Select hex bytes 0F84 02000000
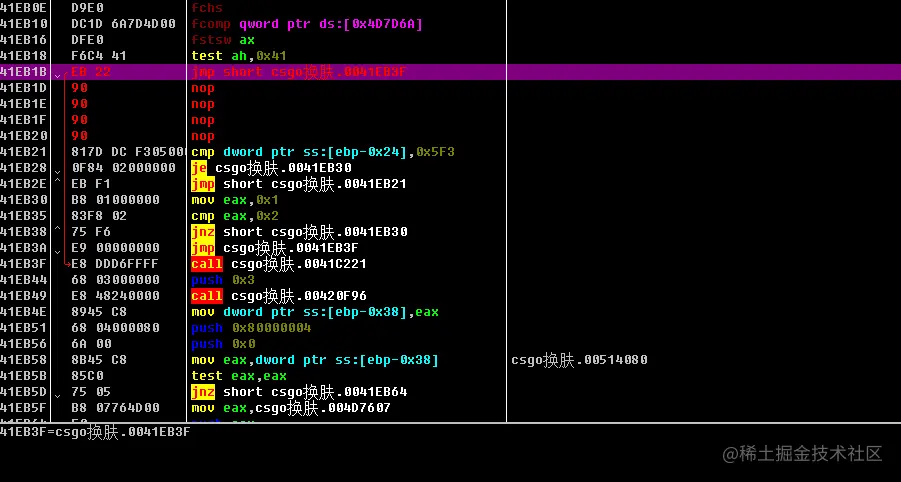The image size is (901, 482). click(x=123, y=168)
